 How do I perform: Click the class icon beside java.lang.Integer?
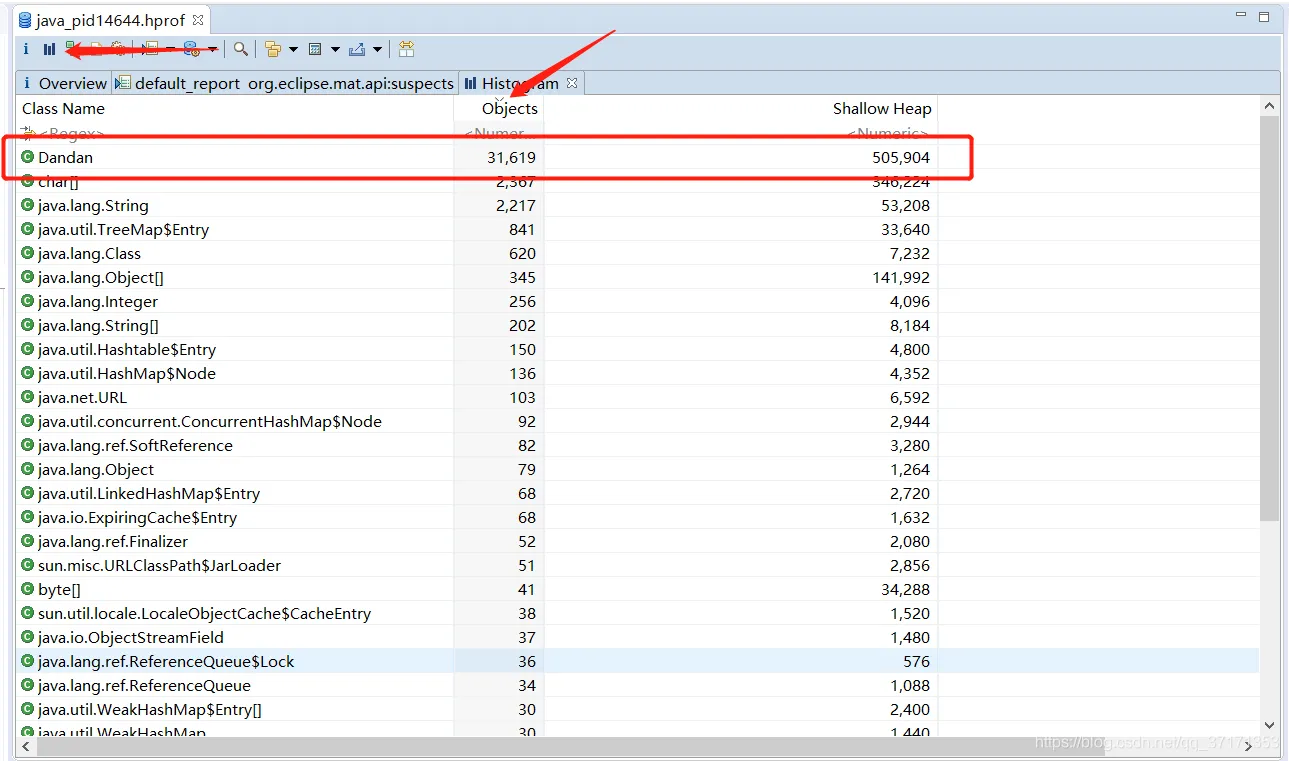point(28,301)
